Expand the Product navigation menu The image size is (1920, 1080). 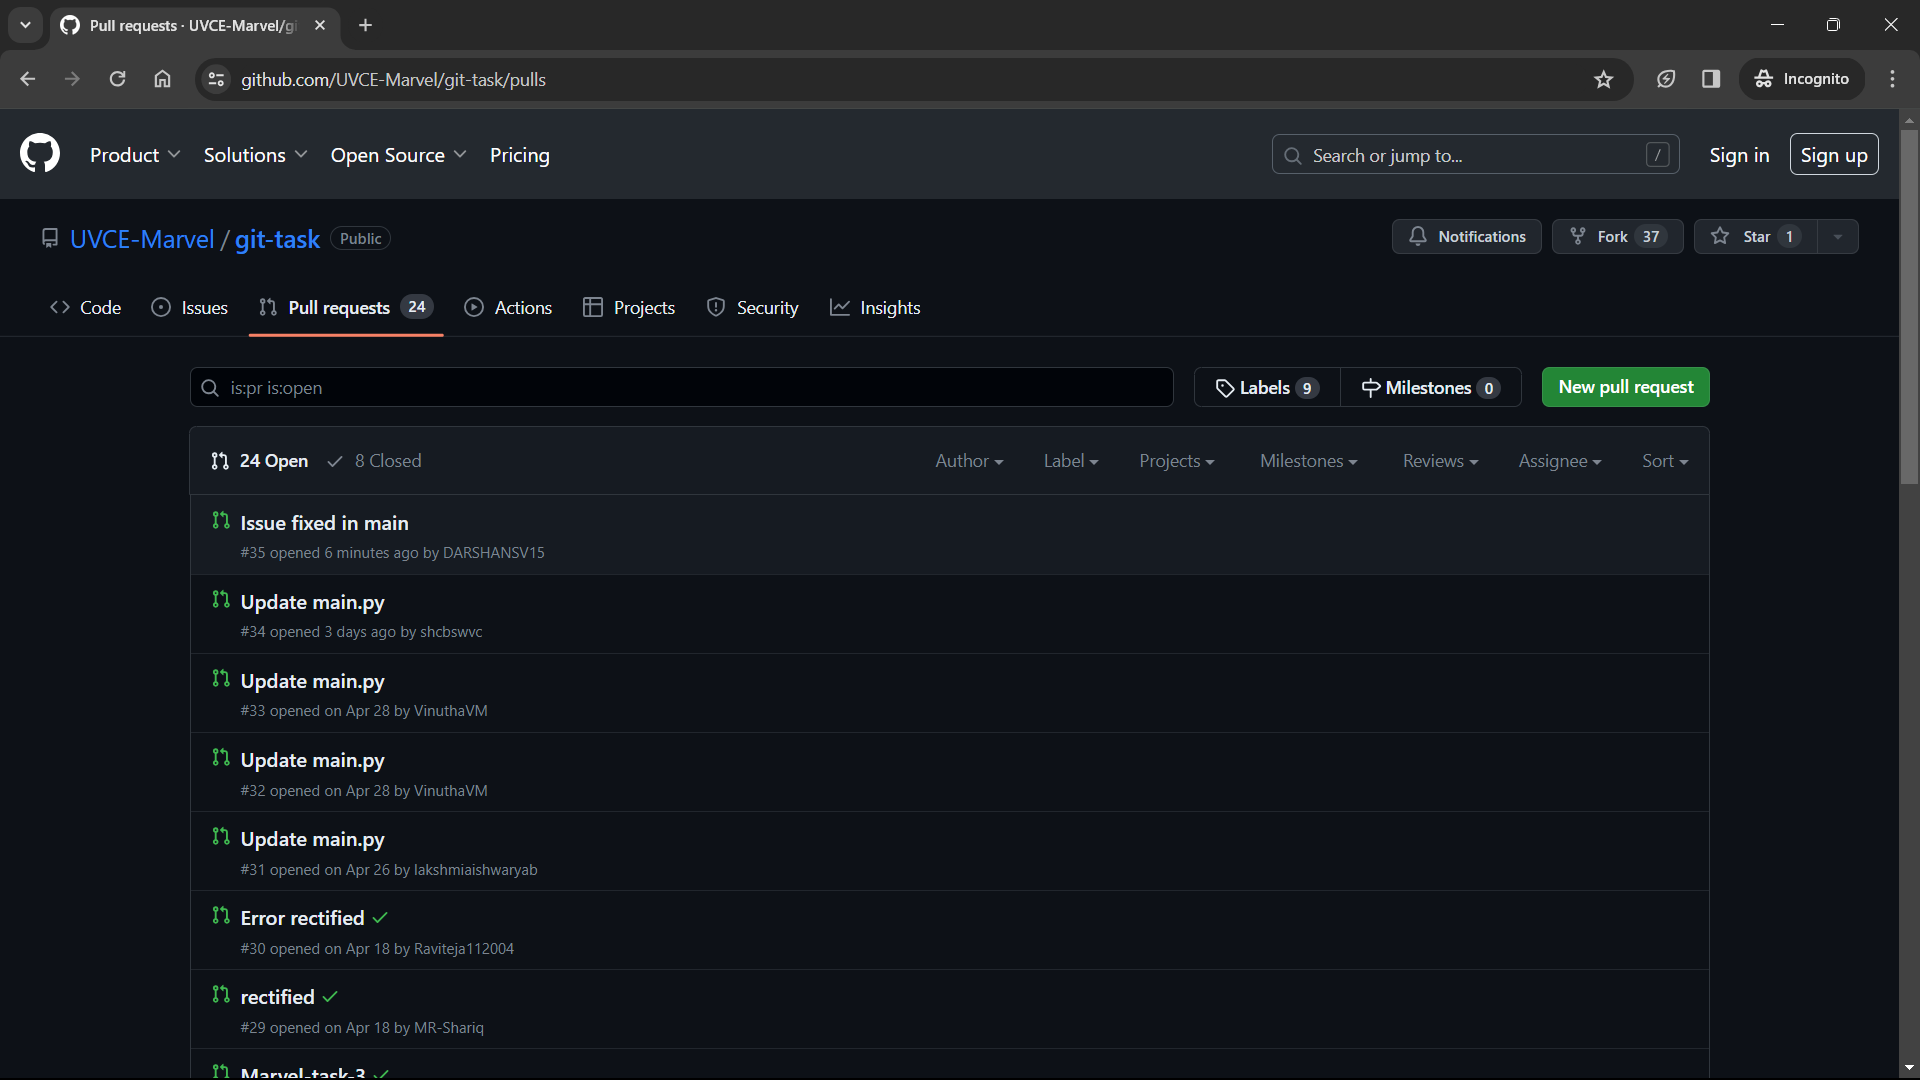coord(135,155)
